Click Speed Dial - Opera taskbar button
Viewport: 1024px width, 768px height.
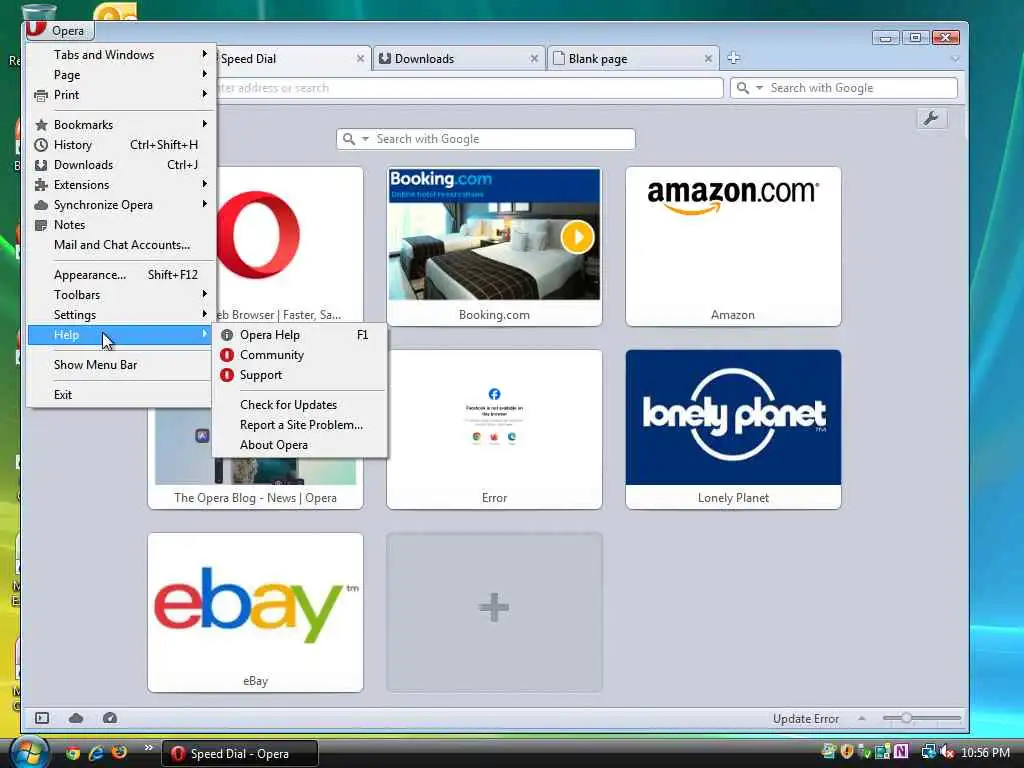point(240,754)
